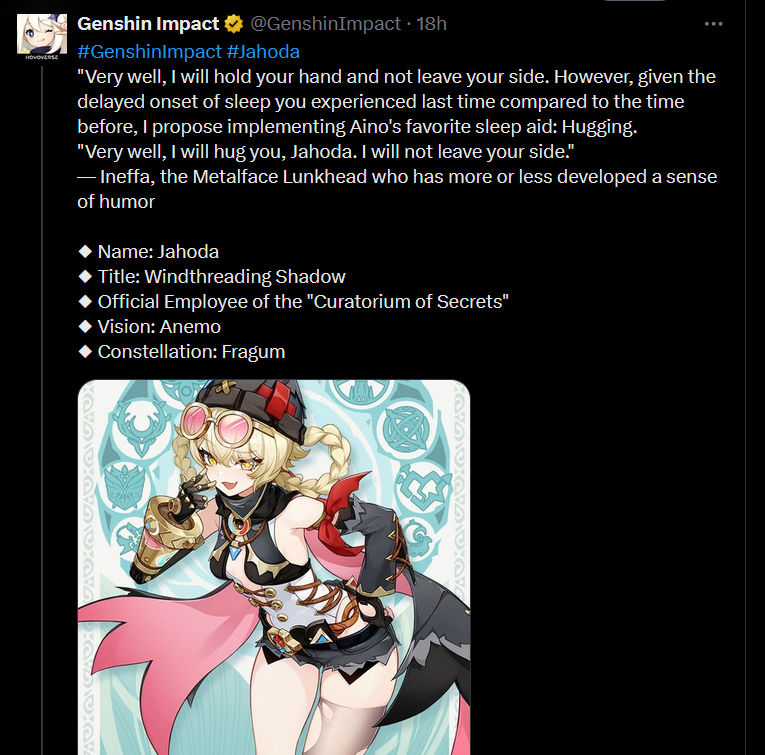Open the three-dot more options menu
Viewport: 765px width, 755px height.
(x=713, y=24)
